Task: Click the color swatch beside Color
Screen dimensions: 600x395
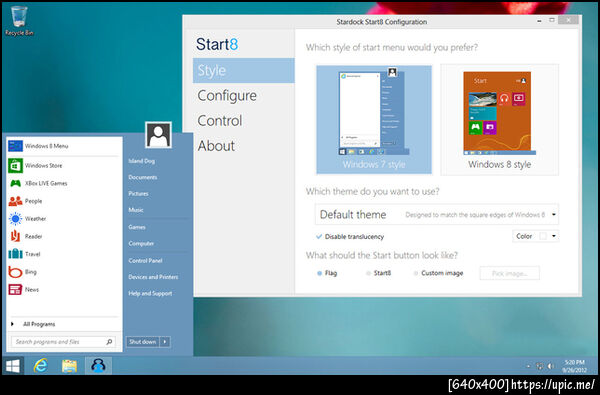Action: pos(543,236)
